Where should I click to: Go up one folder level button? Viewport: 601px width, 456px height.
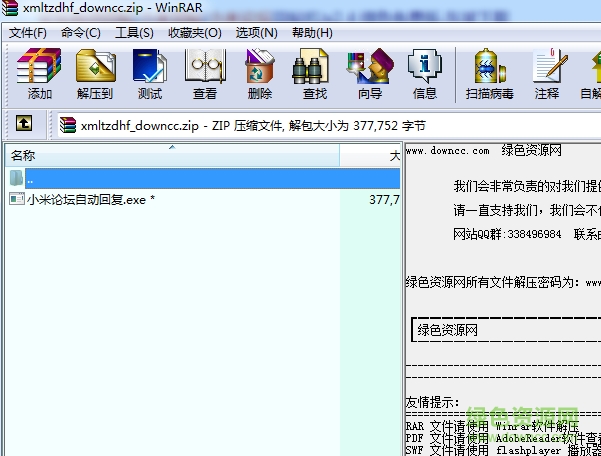pos(24,125)
